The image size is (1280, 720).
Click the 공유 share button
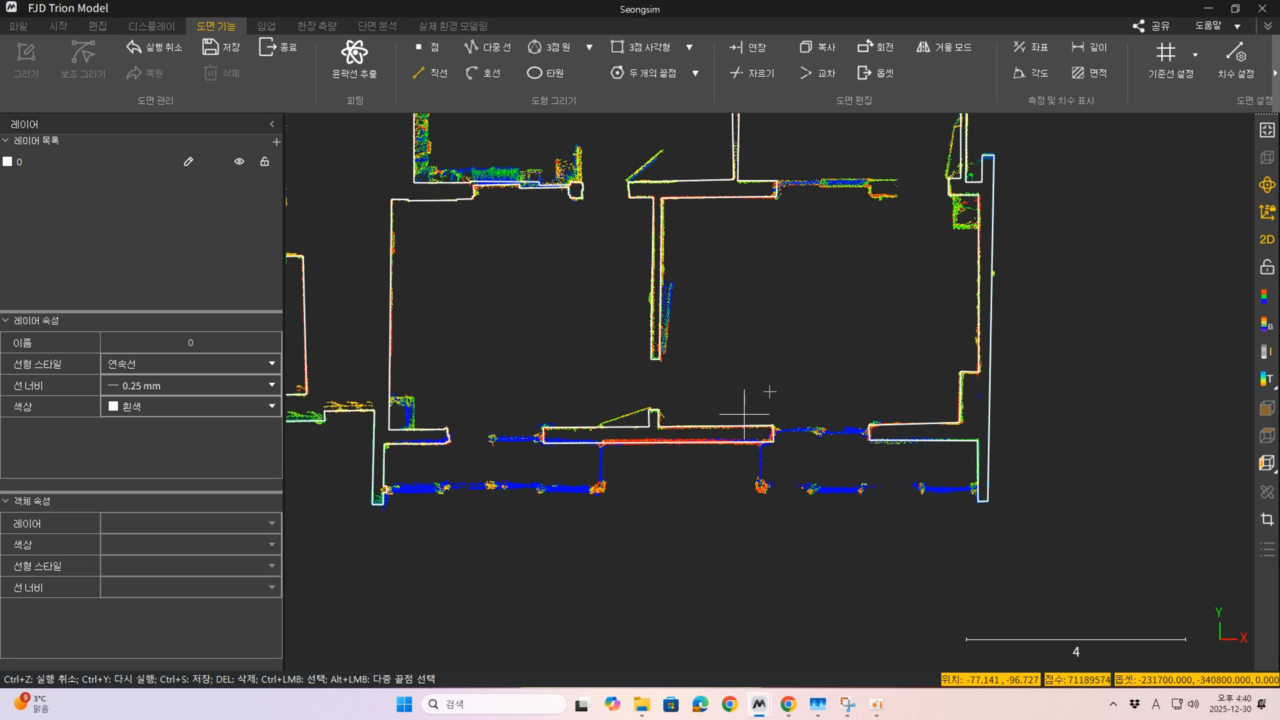pyautogui.click(x=1151, y=26)
